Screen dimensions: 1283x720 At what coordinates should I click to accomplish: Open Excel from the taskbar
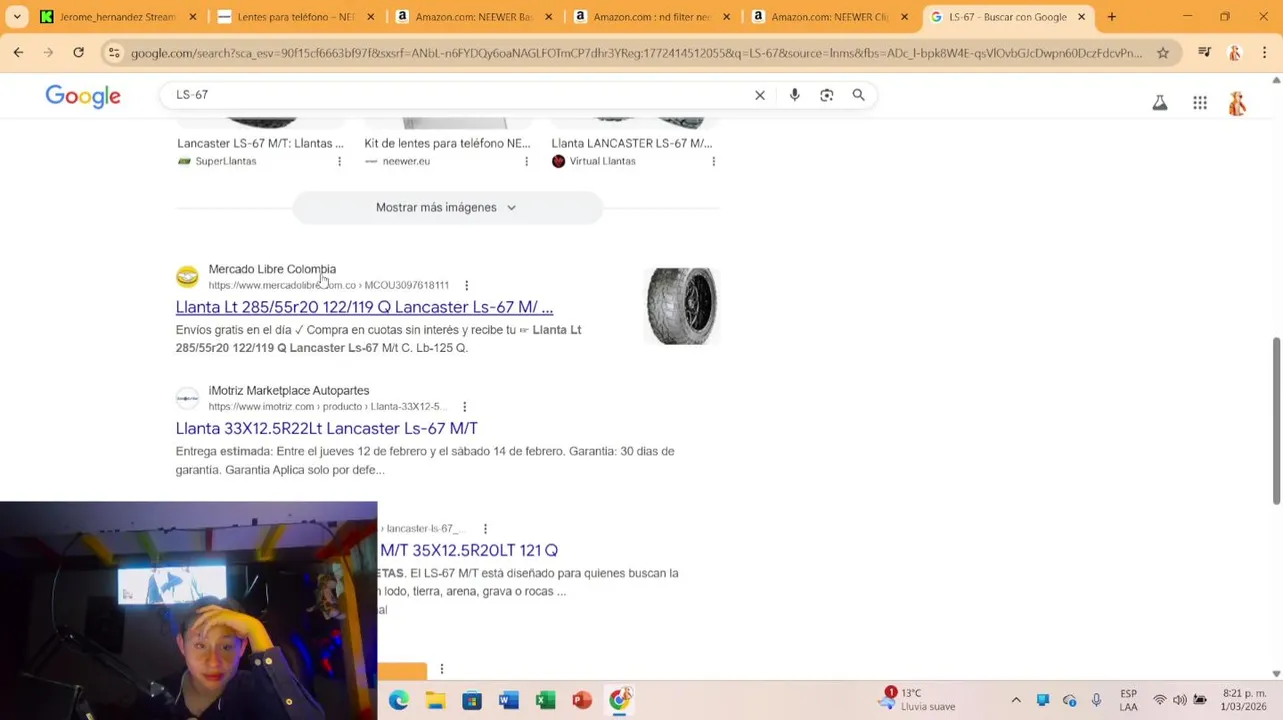point(545,700)
